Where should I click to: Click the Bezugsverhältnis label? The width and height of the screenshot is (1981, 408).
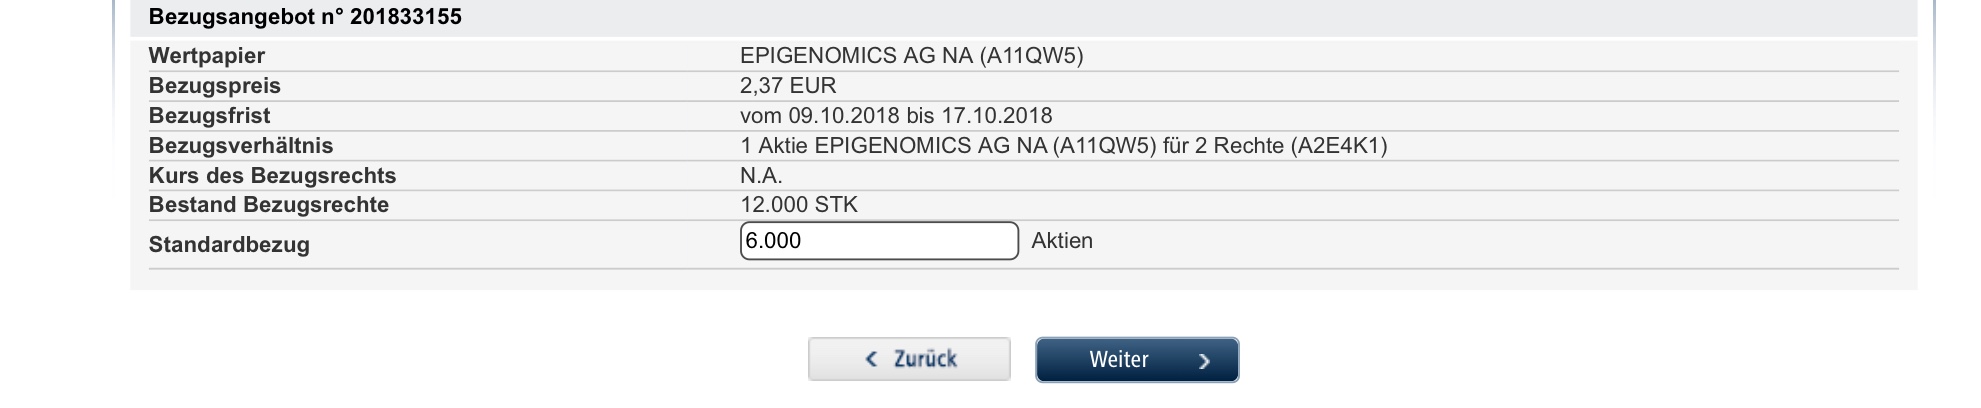coord(241,146)
